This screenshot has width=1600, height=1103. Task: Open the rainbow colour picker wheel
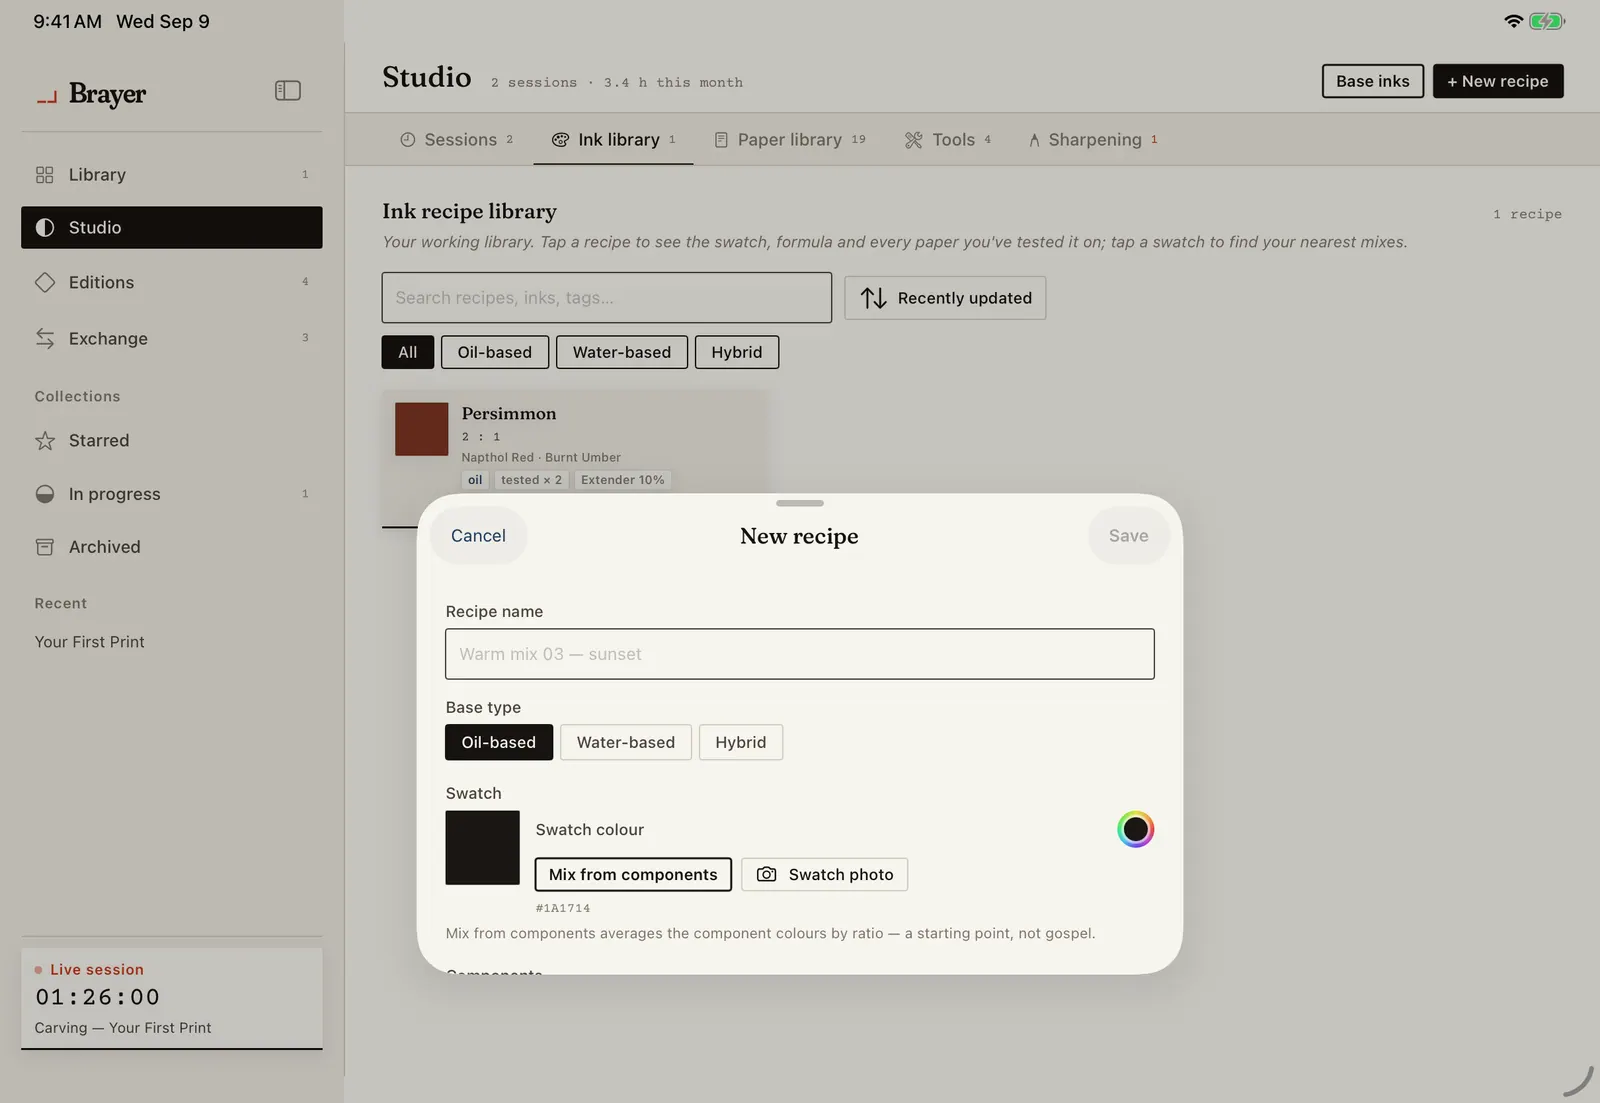click(x=1135, y=829)
